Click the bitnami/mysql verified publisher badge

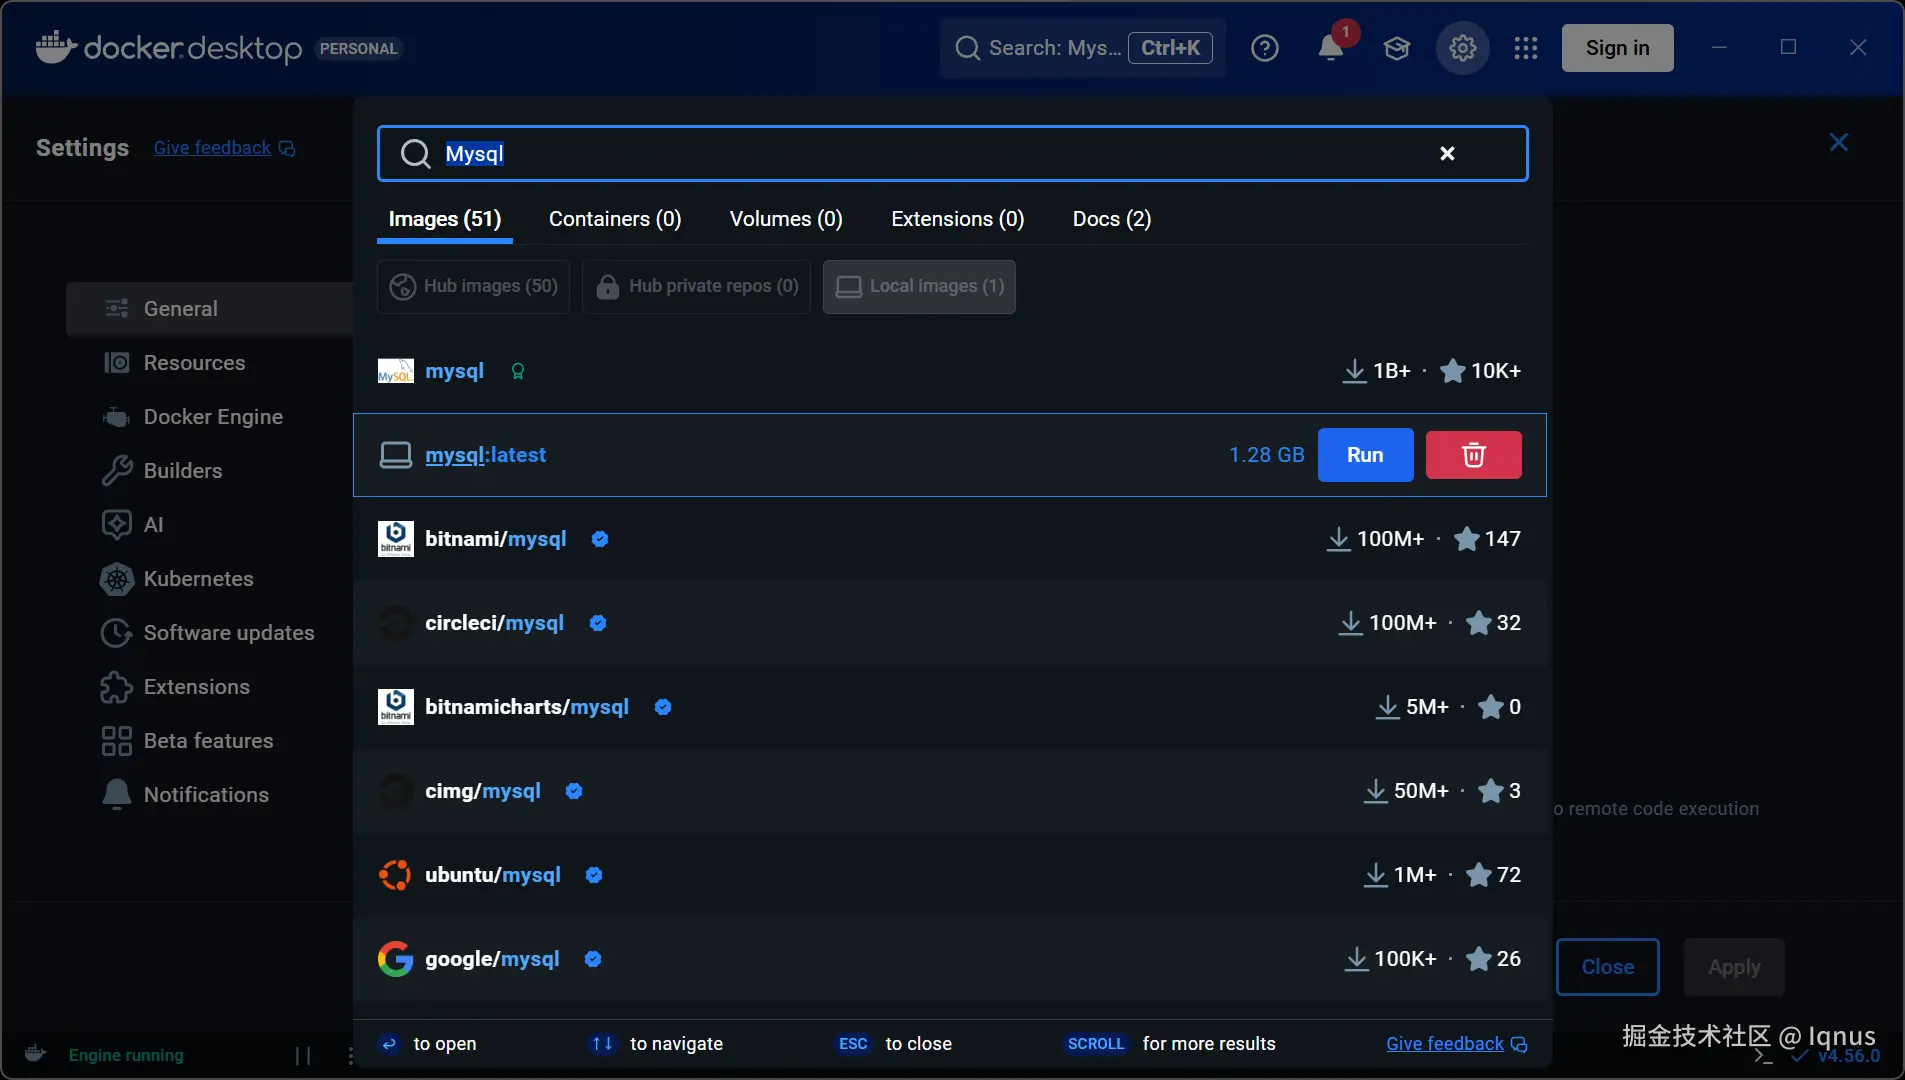[x=600, y=539]
